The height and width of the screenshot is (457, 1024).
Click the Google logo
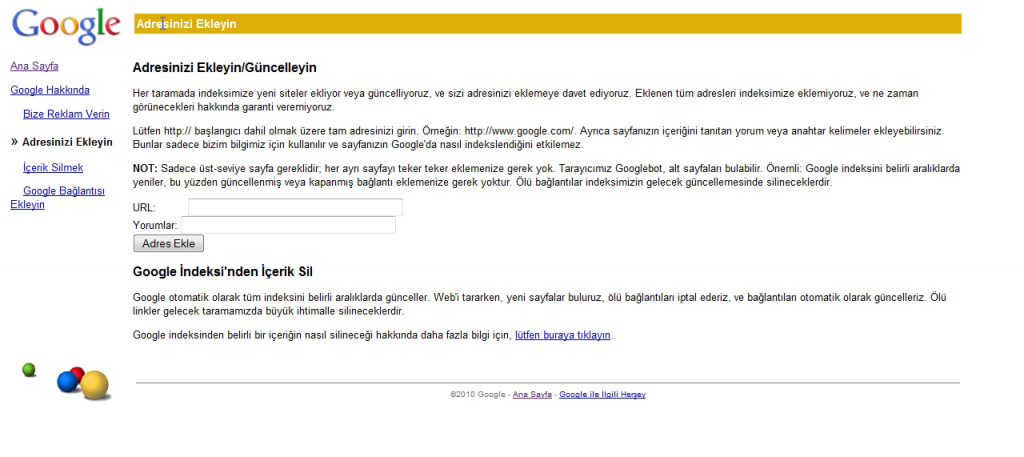[x=66, y=27]
